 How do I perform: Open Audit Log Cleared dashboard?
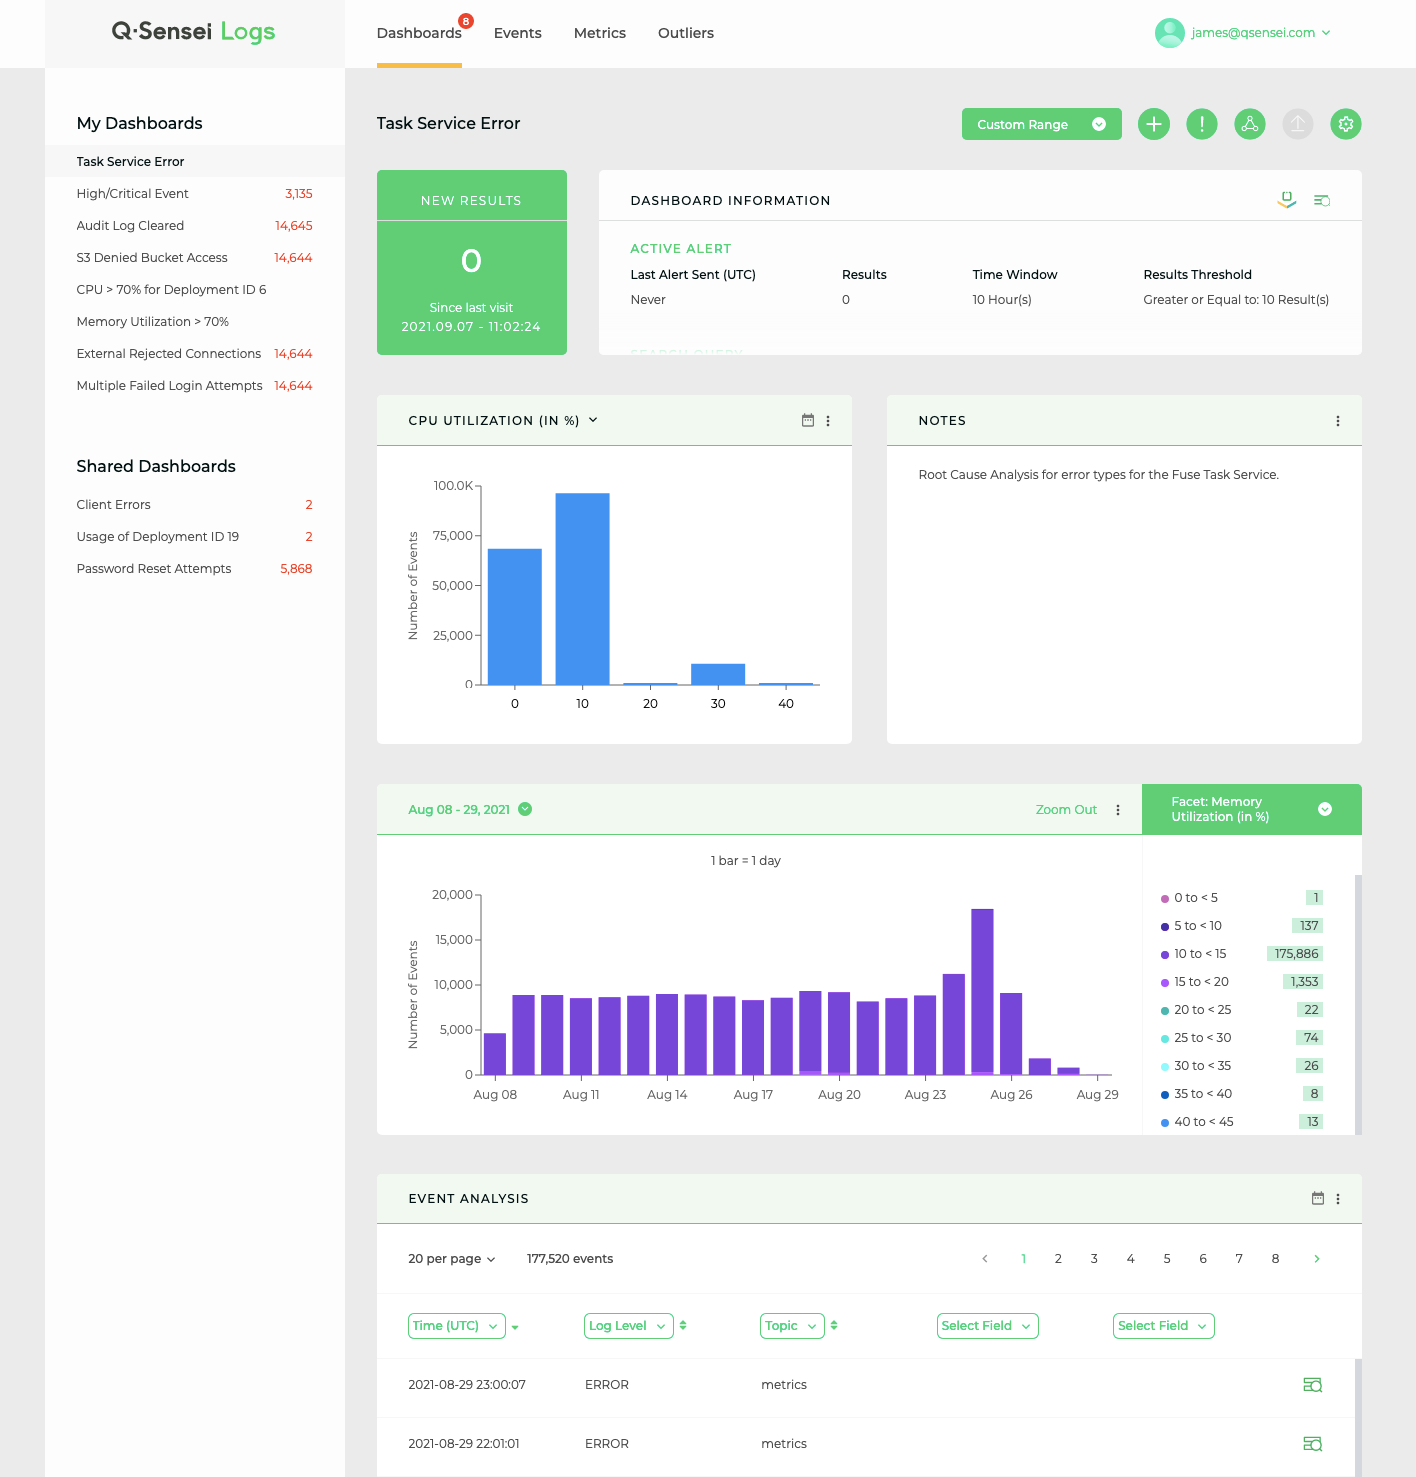(195, 225)
